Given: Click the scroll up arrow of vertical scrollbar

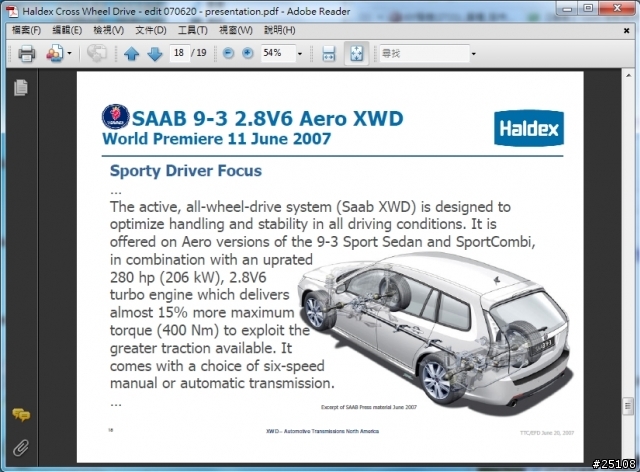Looking at the screenshot, I should (x=629, y=75).
